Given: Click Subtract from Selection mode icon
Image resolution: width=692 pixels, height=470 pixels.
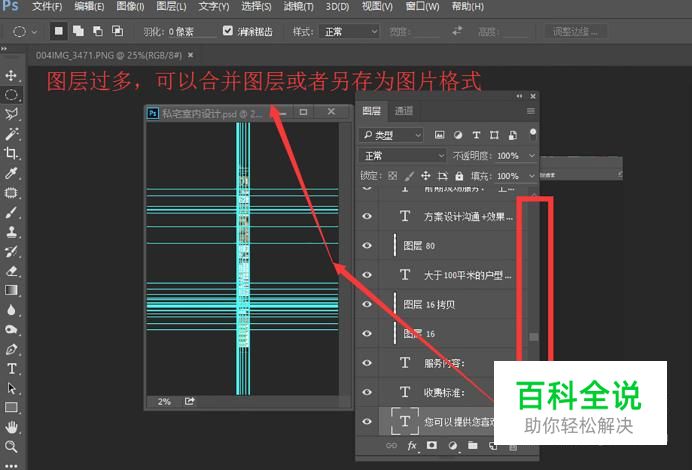Looking at the screenshot, I should coord(98,31).
